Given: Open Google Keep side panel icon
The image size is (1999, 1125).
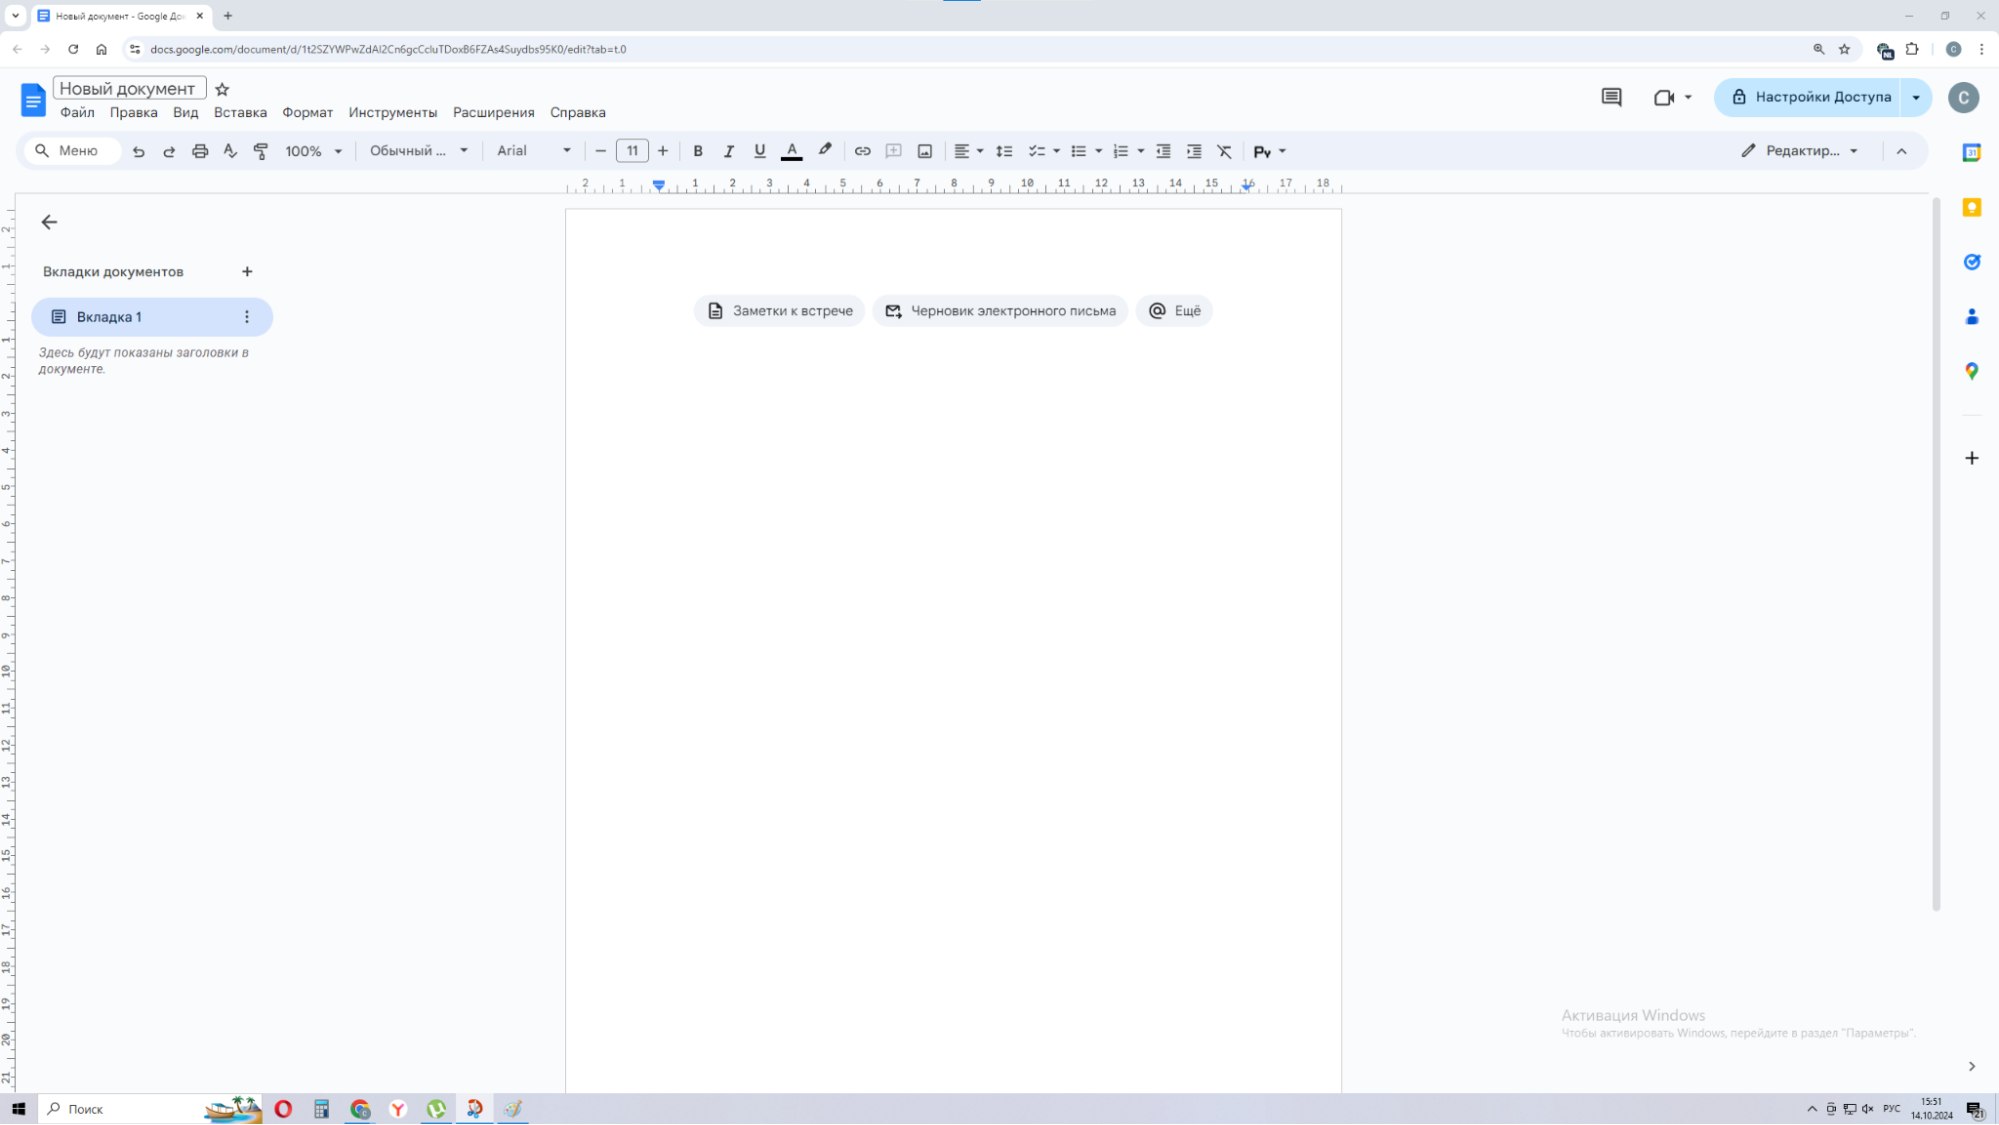Looking at the screenshot, I should pyautogui.click(x=1971, y=208).
